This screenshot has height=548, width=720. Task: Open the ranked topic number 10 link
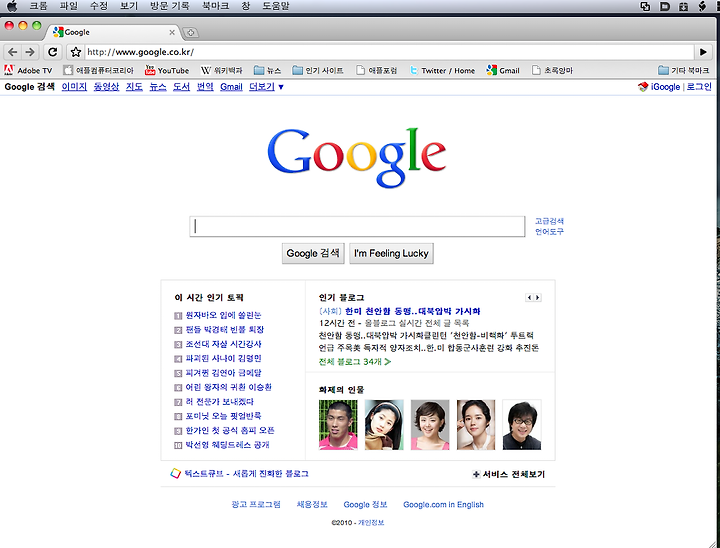(227, 445)
